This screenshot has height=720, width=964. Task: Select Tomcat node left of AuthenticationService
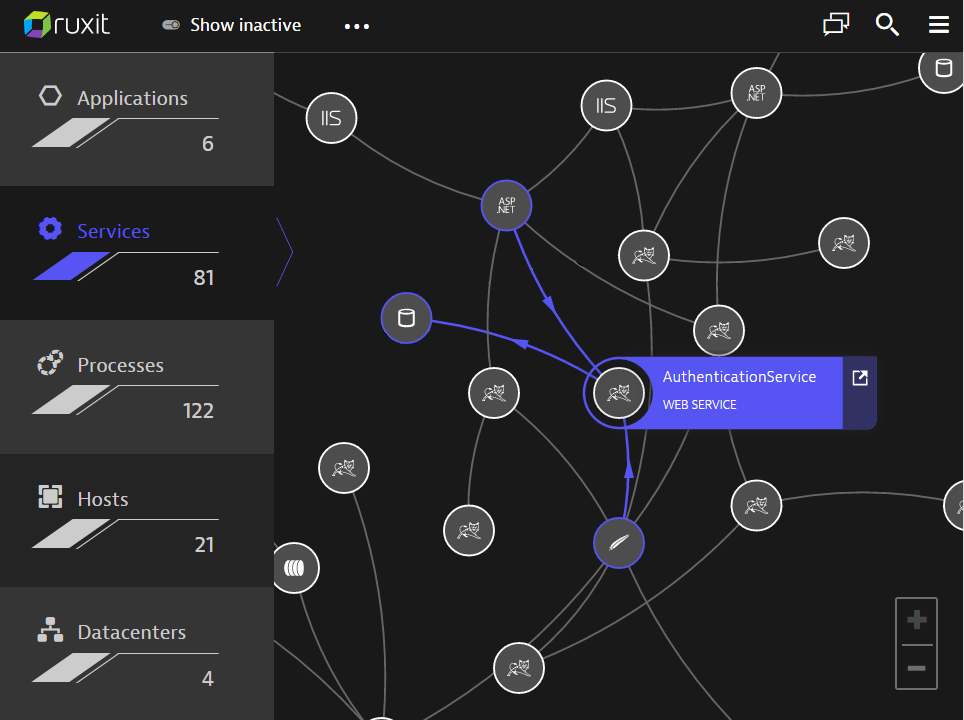[x=494, y=393]
